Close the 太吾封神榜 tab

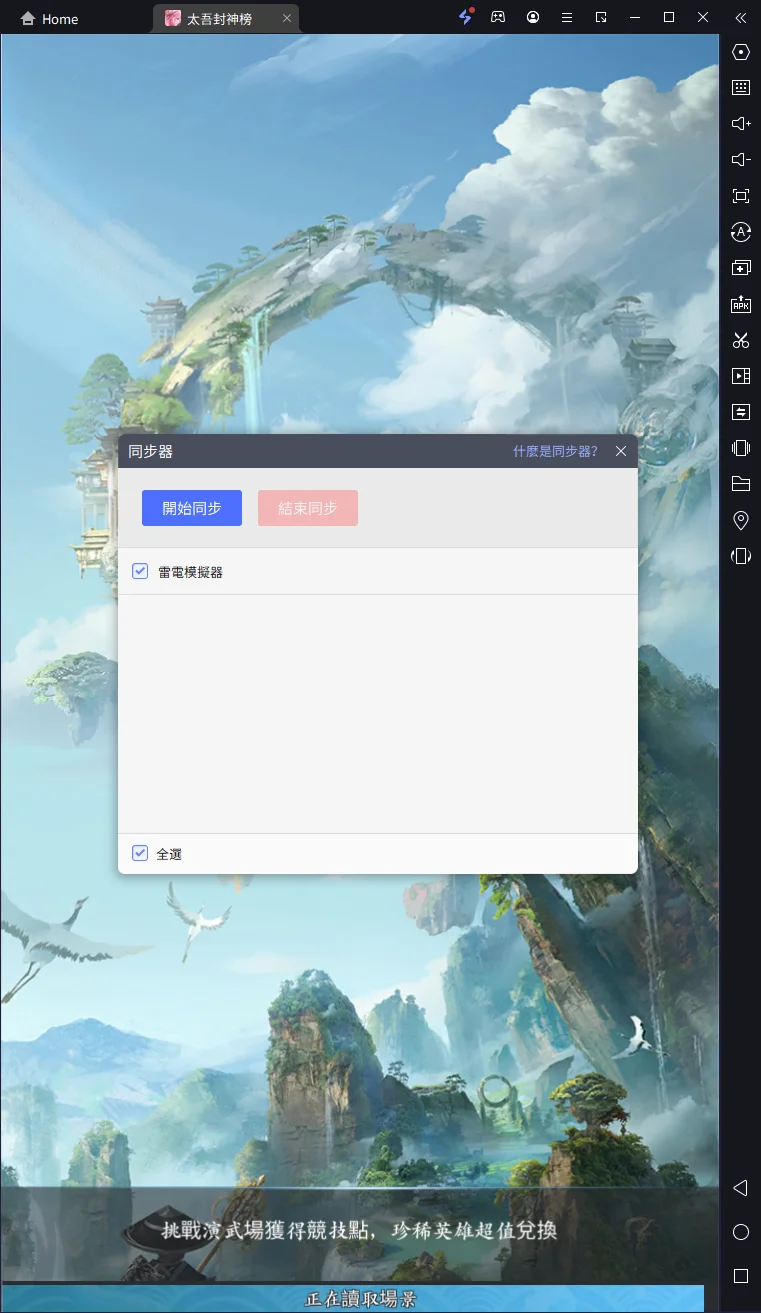pos(287,18)
